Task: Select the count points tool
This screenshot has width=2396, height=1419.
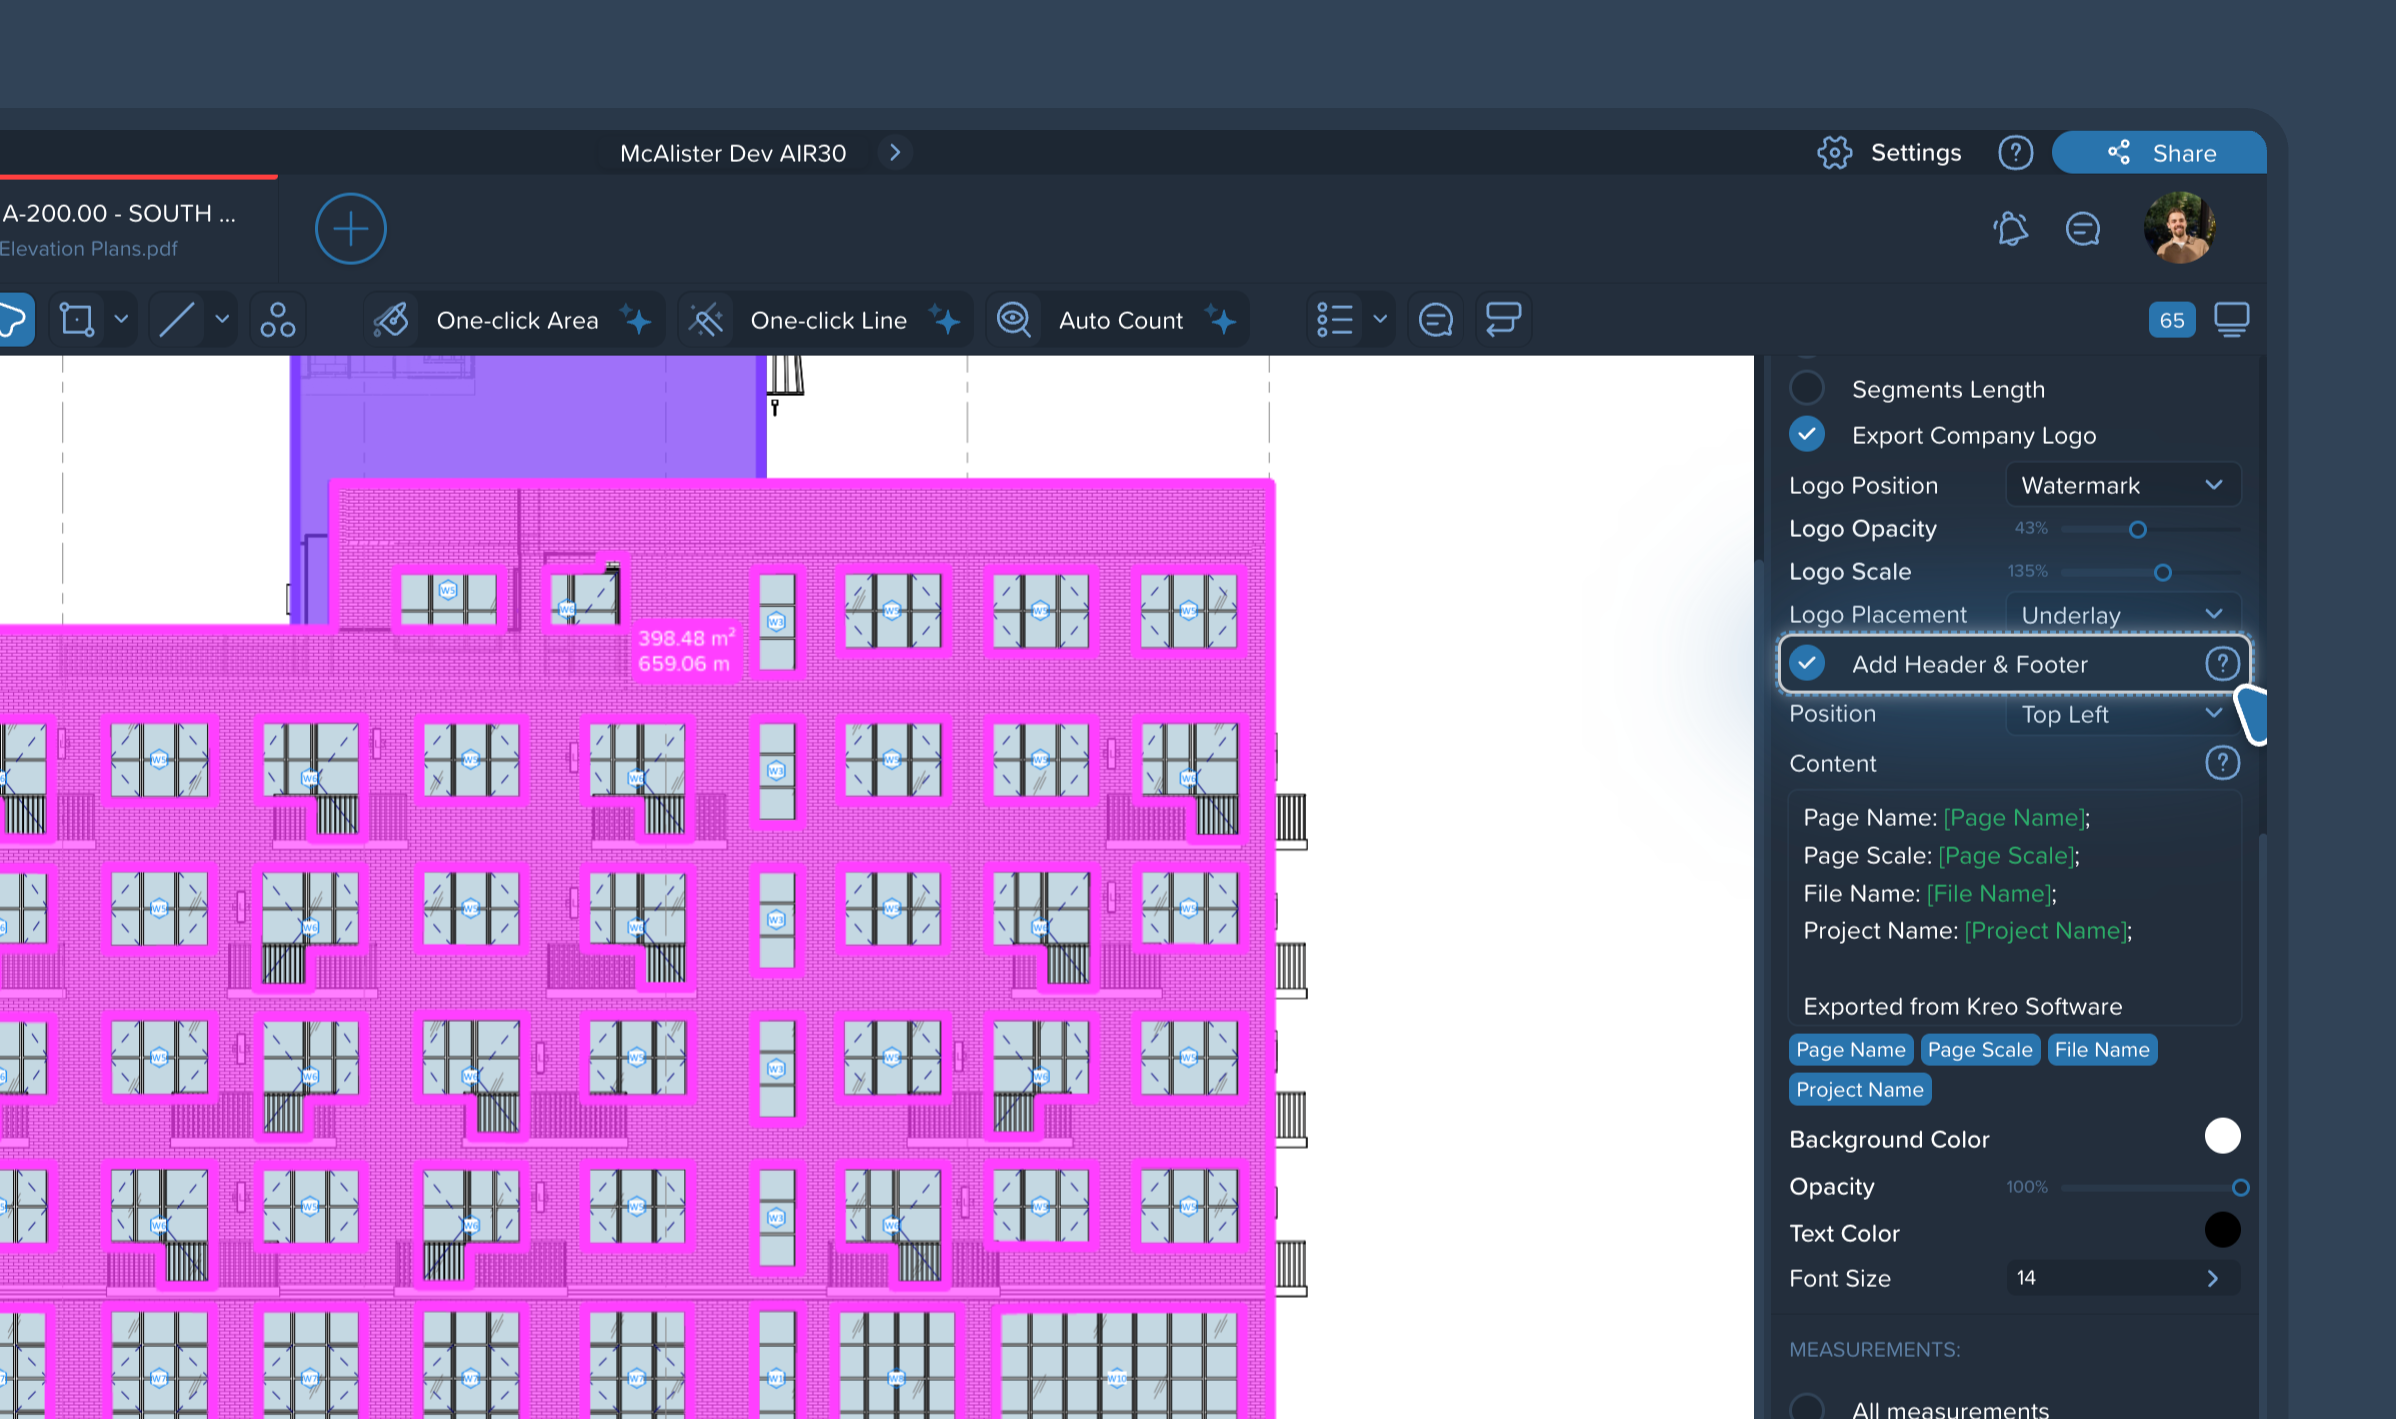Action: pyautogui.click(x=277, y=320)
